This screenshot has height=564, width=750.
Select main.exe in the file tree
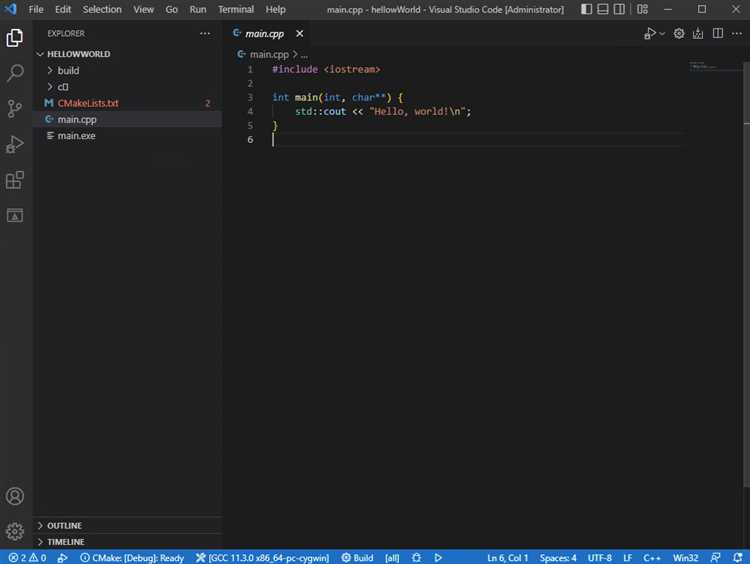127,135
